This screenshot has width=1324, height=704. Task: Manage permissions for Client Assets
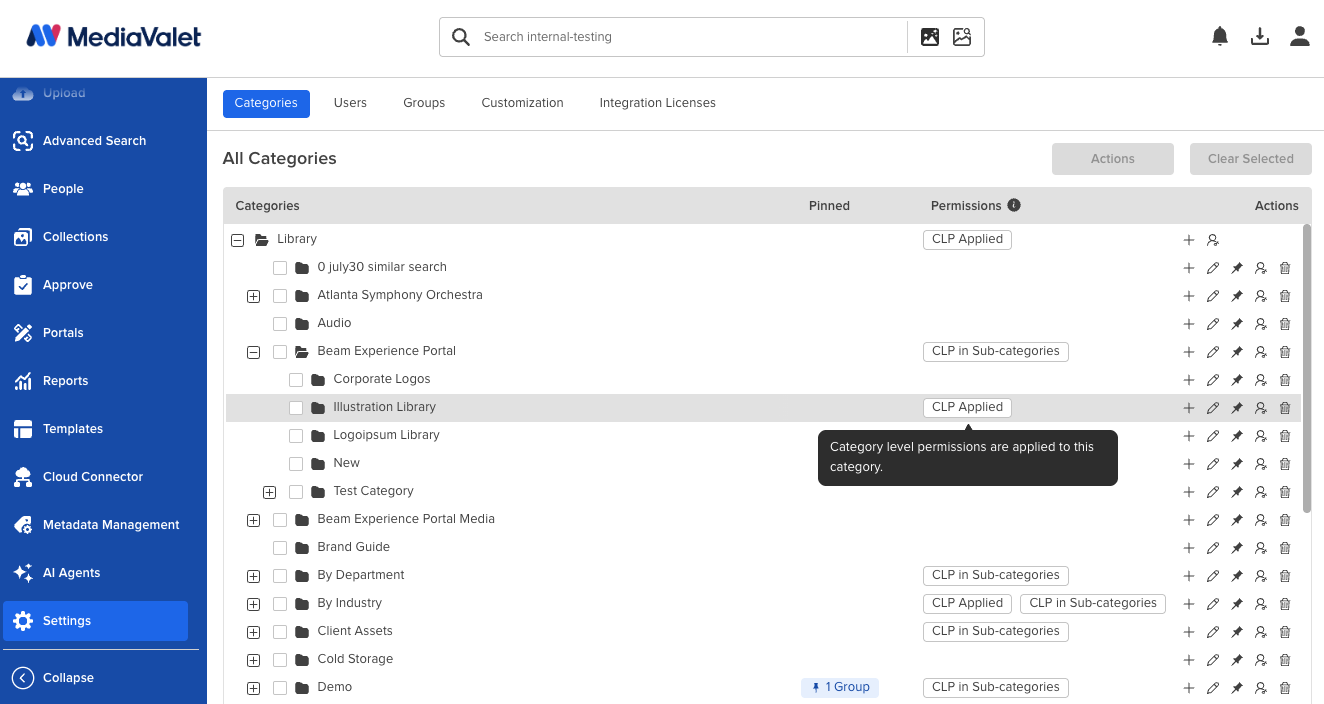click(x=1261, y=632)
